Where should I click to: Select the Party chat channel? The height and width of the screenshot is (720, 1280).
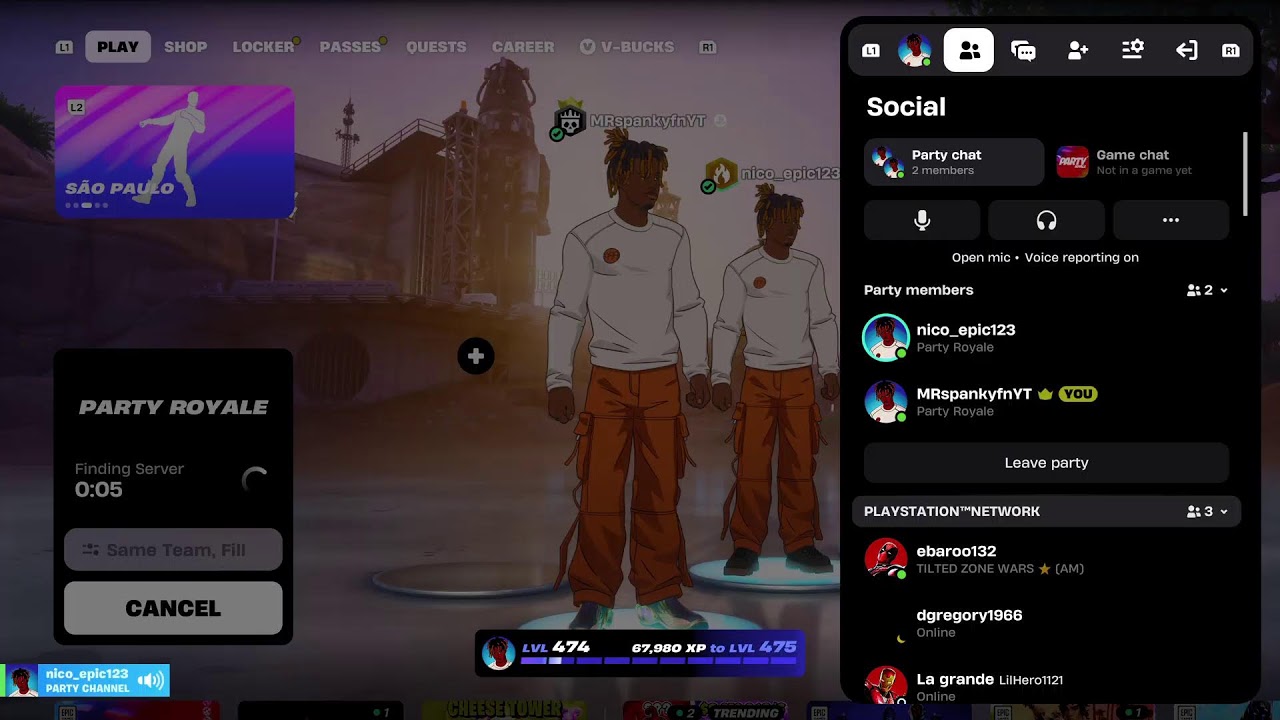click(x=954, y=162)
